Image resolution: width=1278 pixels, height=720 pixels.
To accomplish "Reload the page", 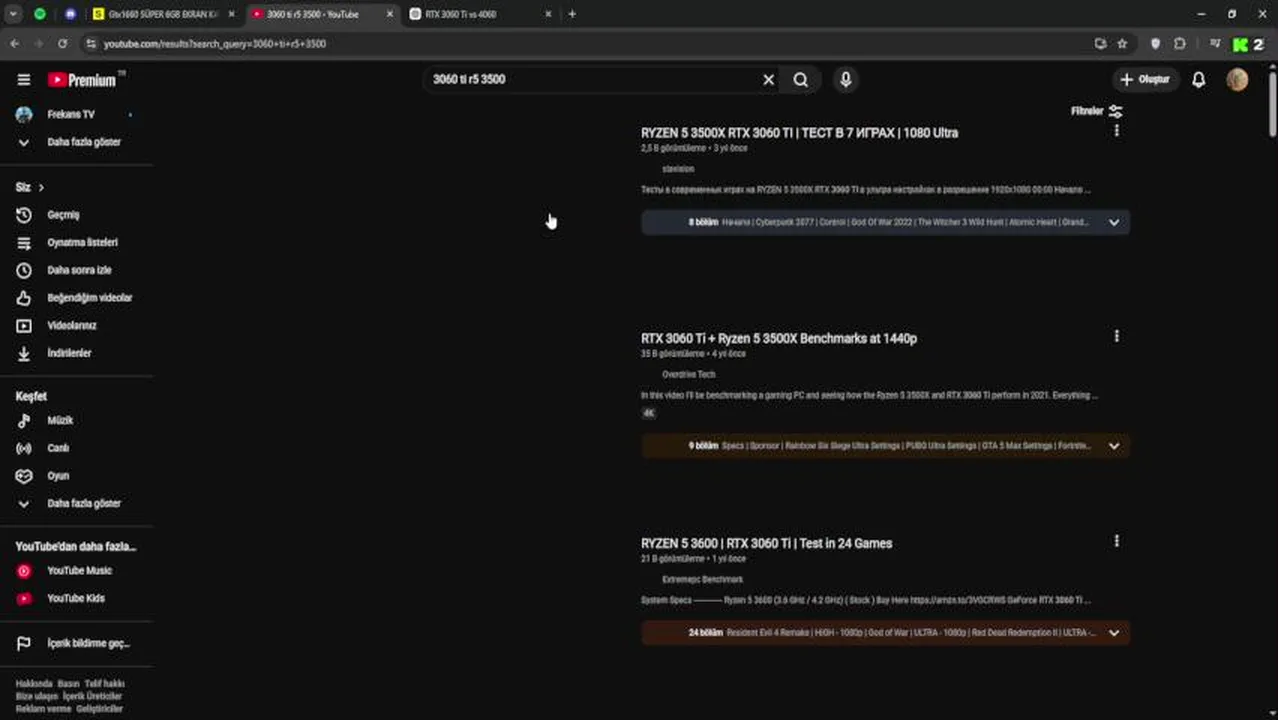I will click(x=62, y=44).
